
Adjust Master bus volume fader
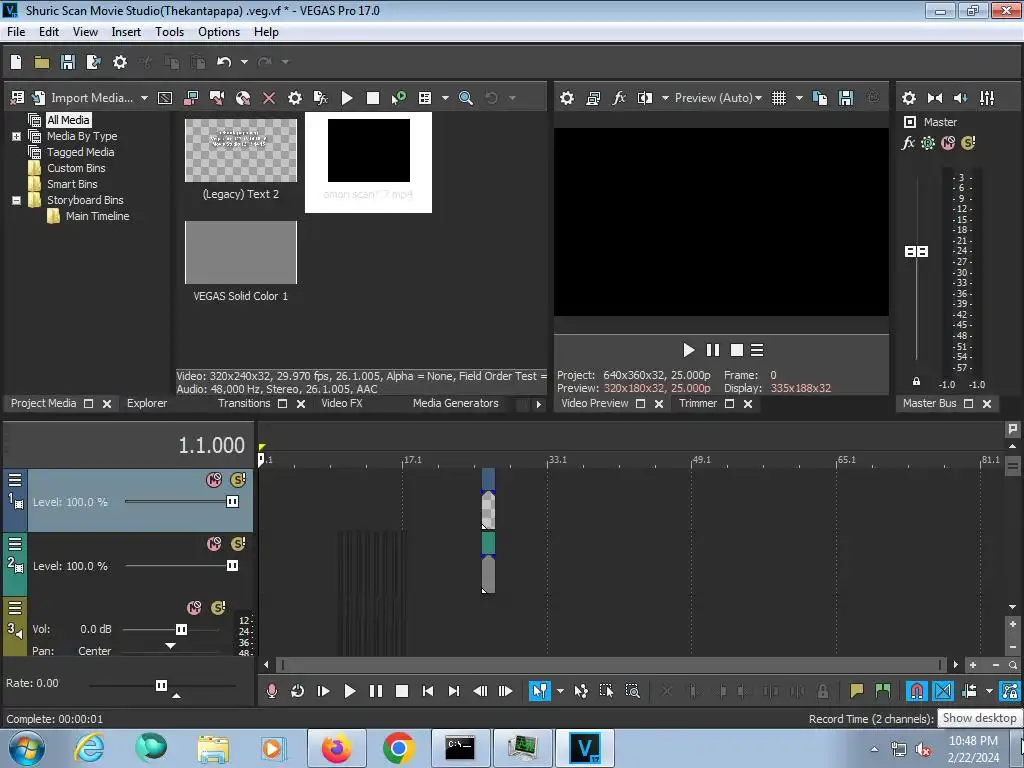(916, 251)
